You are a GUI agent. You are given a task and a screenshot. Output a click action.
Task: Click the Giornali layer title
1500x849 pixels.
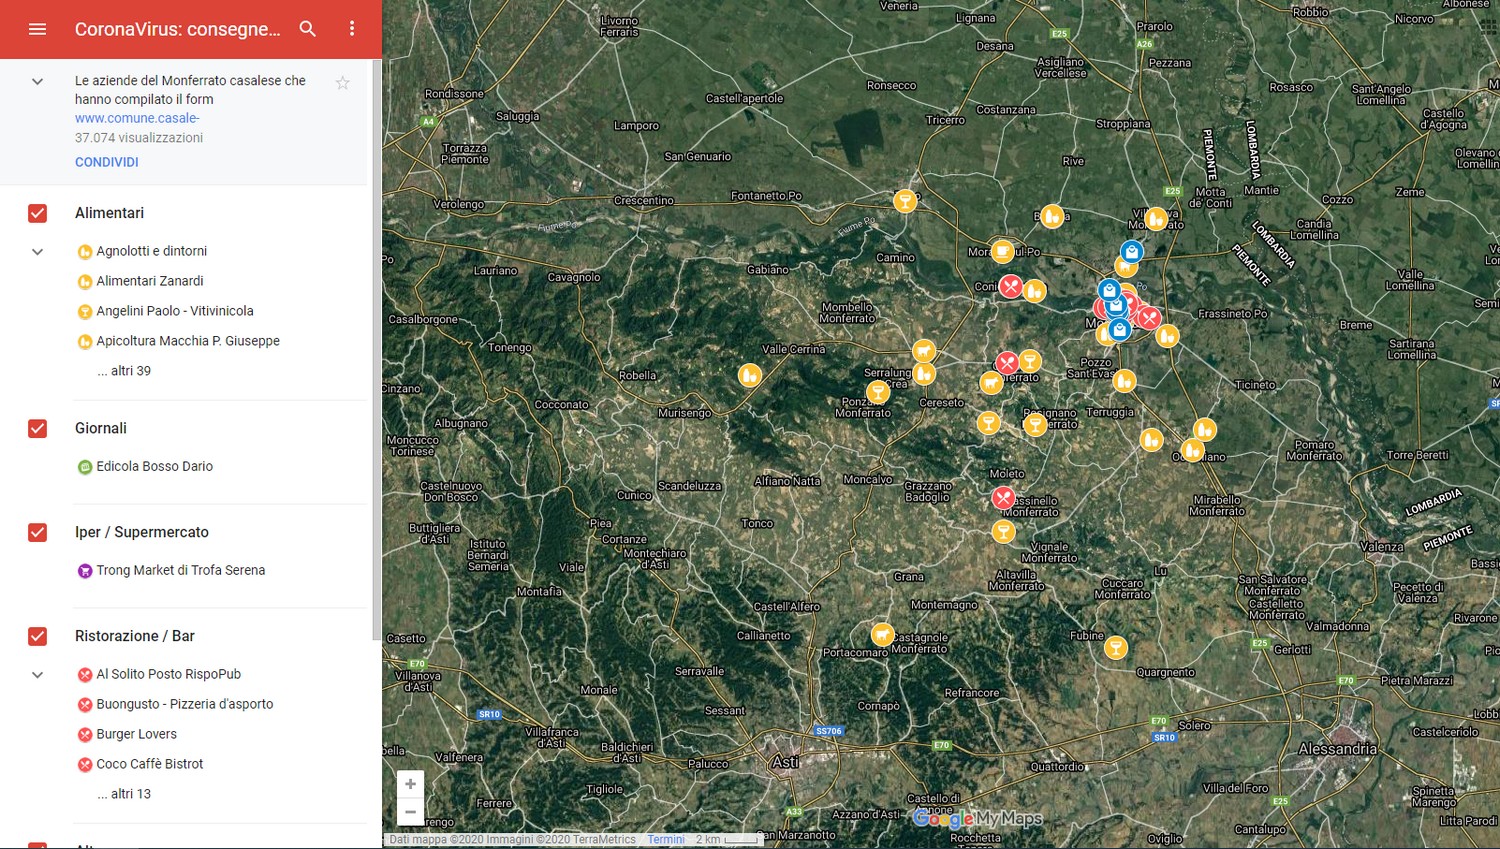(101, 428)
